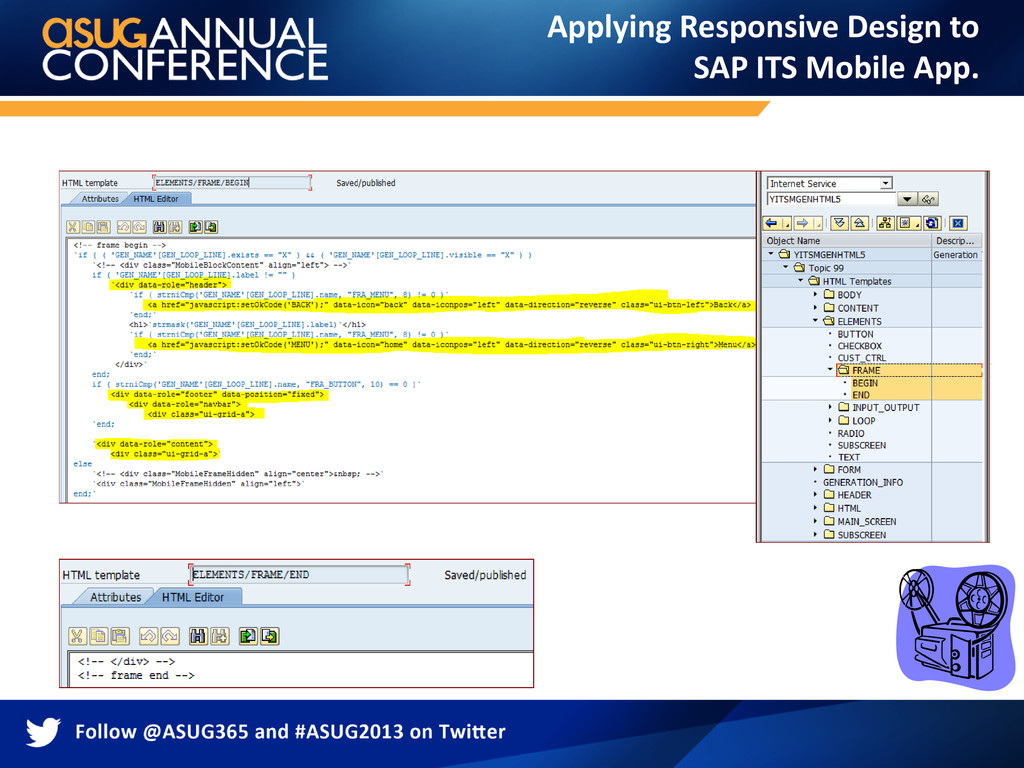Click blue Back arrow in object navigator
The width and height of the screenshot is (1024, 768).
[772, 223]
